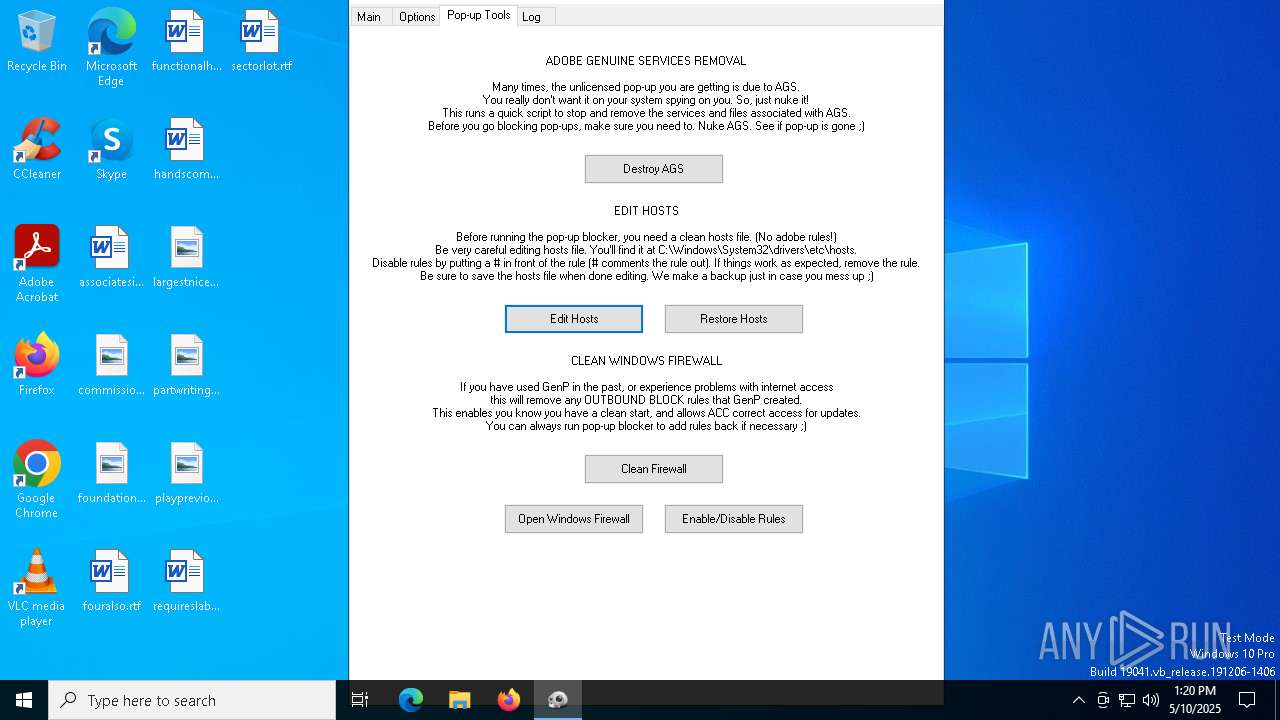
Task: Open the CCleaner desktop shortcut
Action: click(37, 149)
